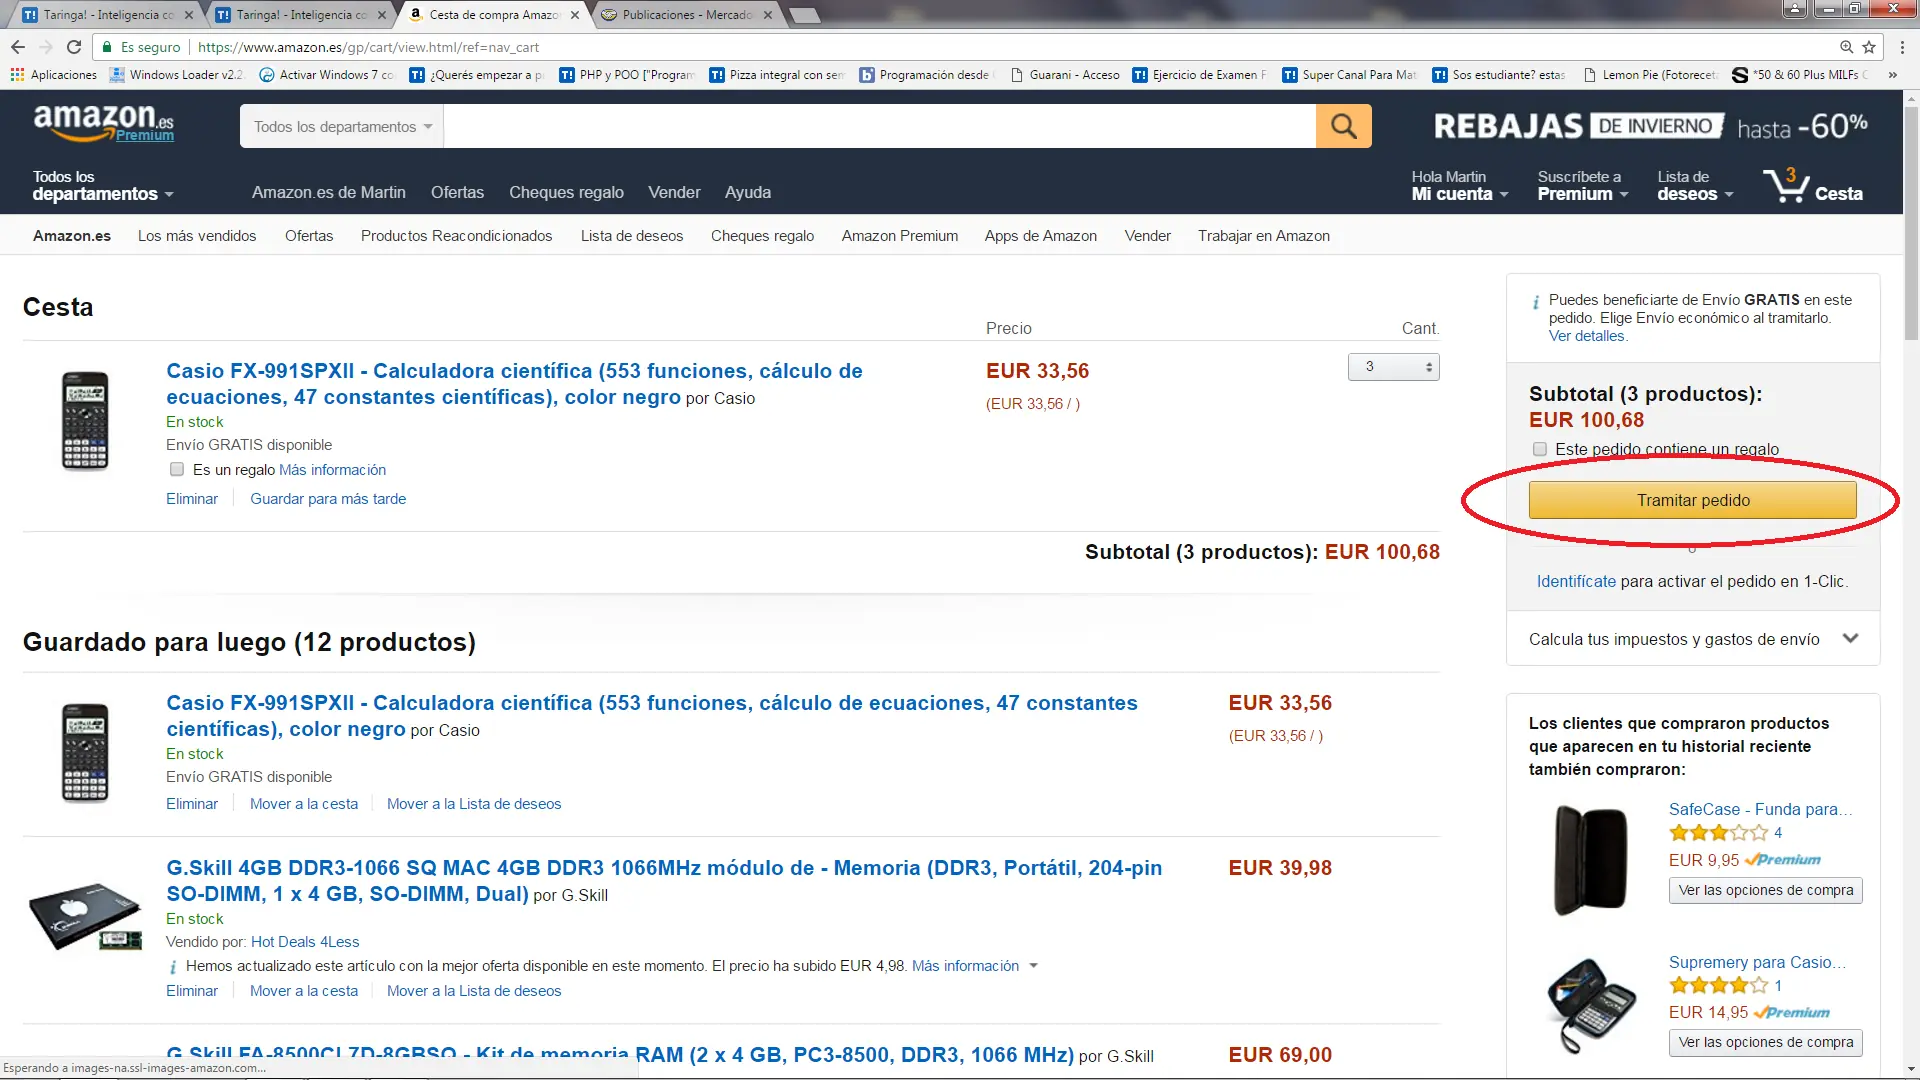Open the Todos los departamentos search dropdown
This screenshot has height=1080, width=1920.
click(341, 126)
